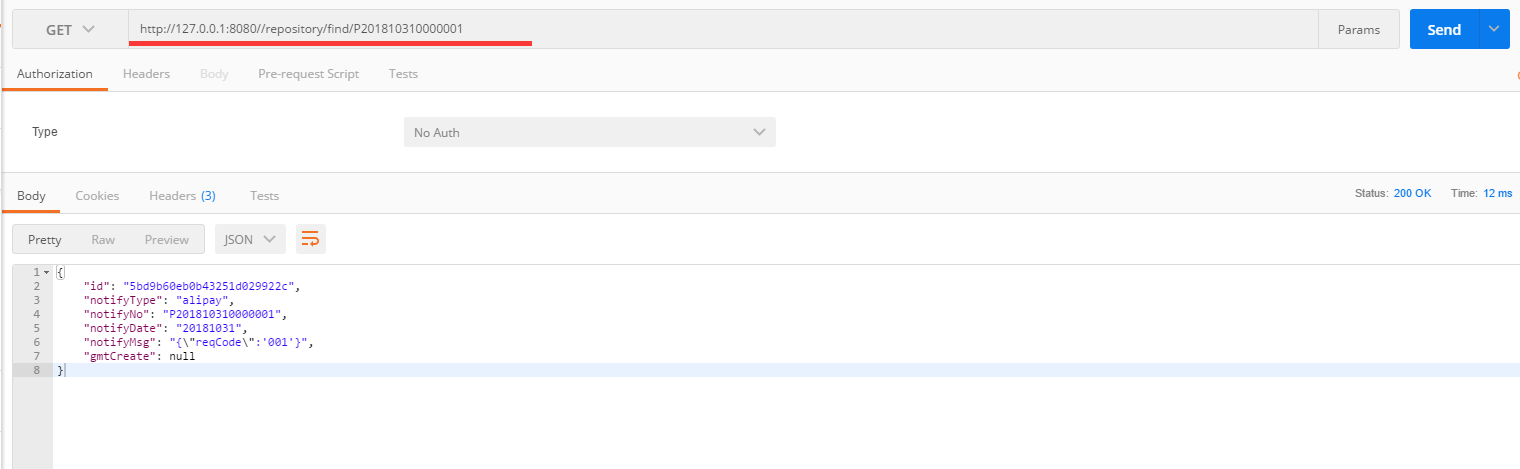
Task: Select the Pretty view mode
Action: (45, 239)
